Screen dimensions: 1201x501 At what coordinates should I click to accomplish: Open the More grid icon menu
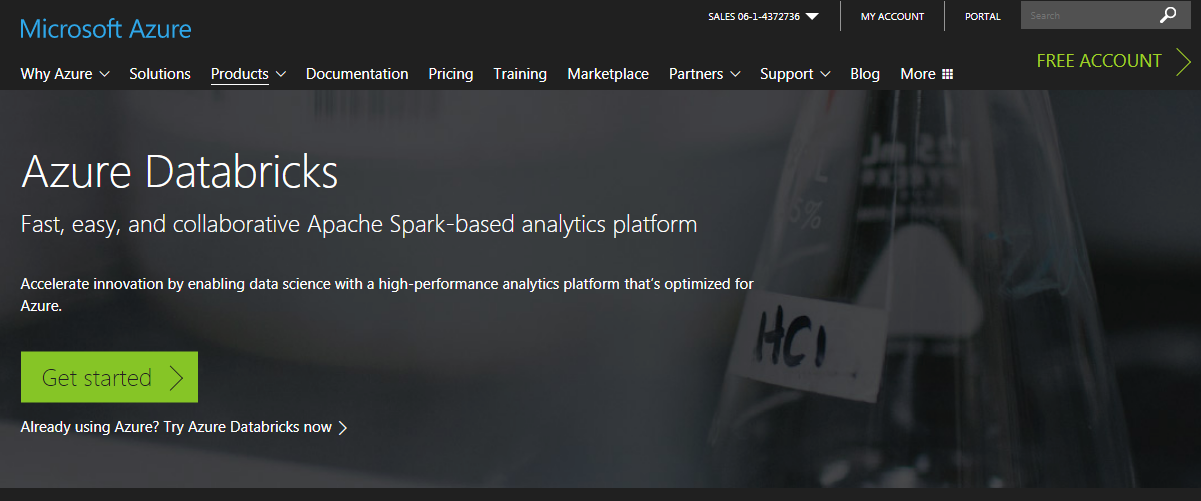pyautogui.click(x=947, y=74)
